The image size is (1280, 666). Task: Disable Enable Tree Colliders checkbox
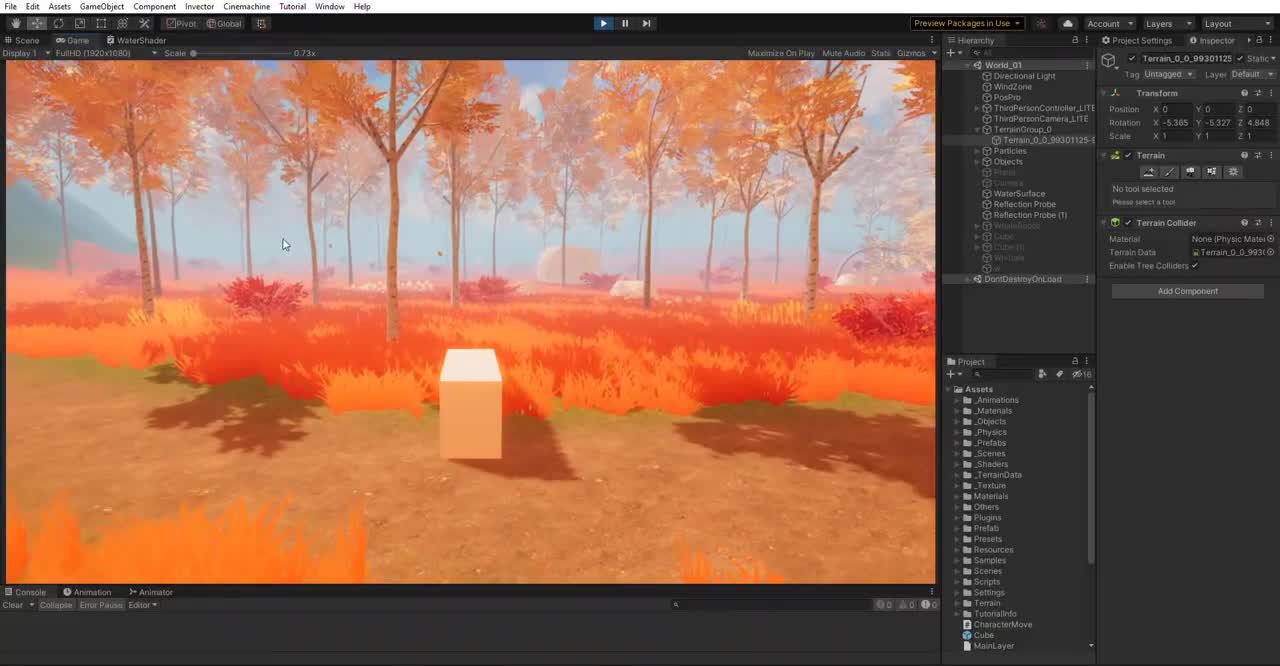click(1195, 266)
